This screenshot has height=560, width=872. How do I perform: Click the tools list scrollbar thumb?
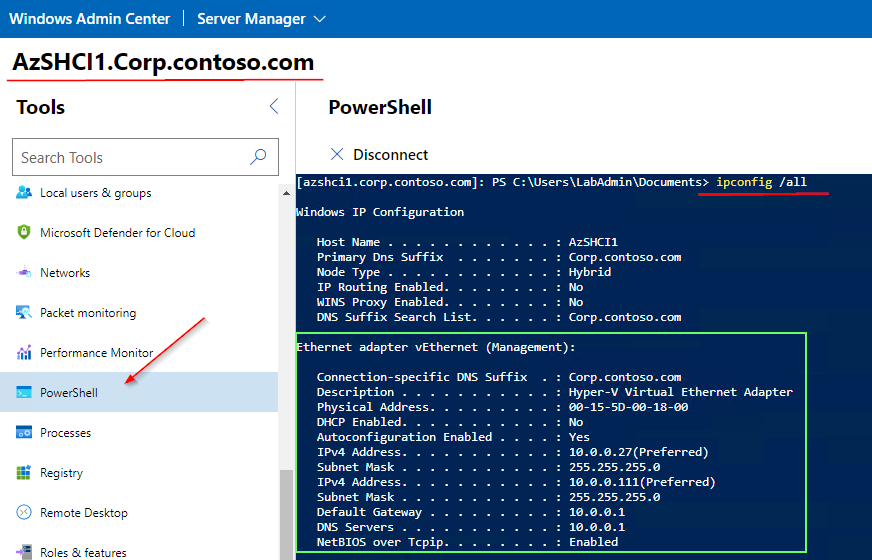[286, 514]
